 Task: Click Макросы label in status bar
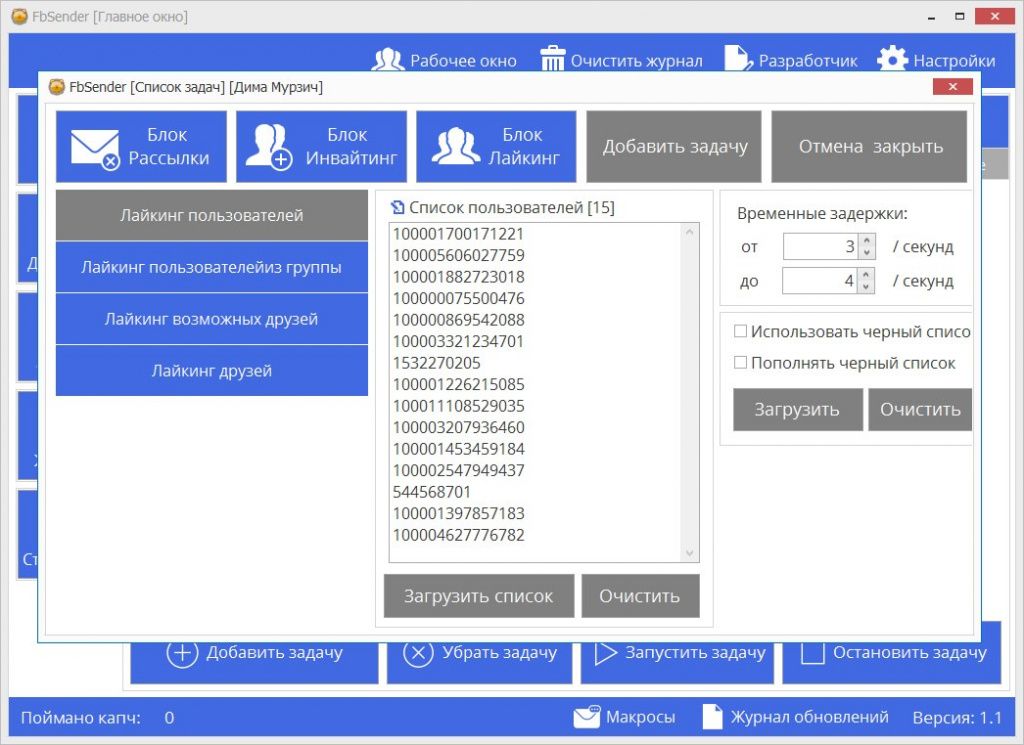point(641,717)
